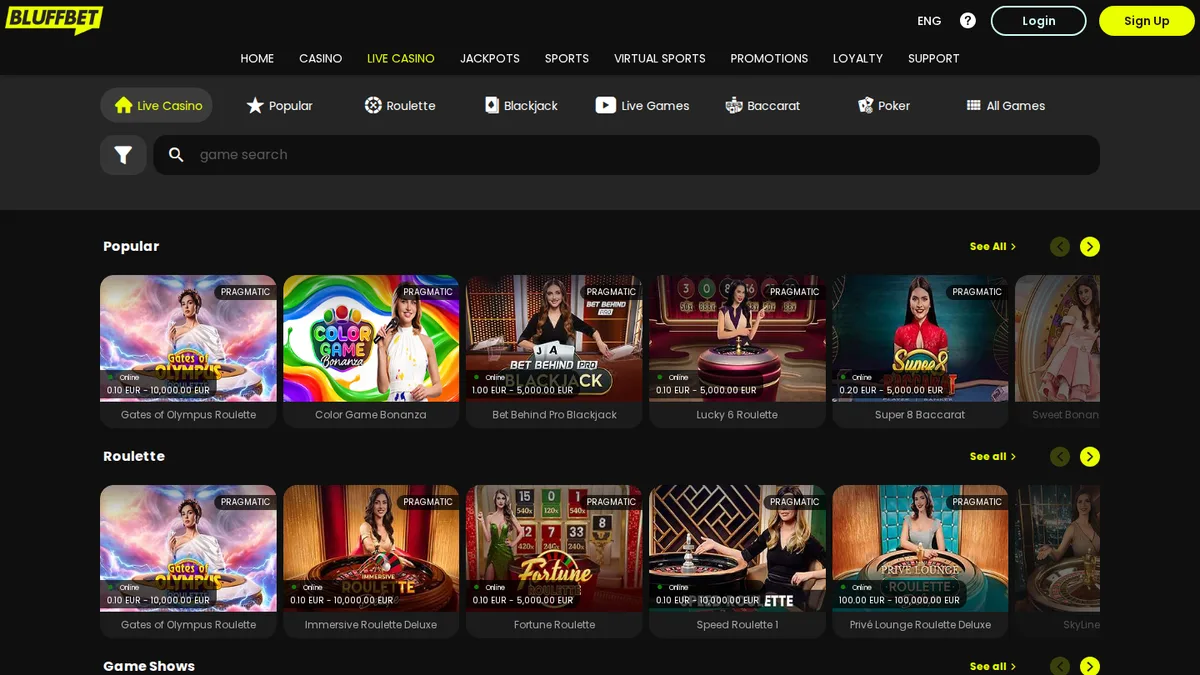Open Color Game Bonanza thumbnail
Viewport: 1200px width, 675px height.
(371, 338)
